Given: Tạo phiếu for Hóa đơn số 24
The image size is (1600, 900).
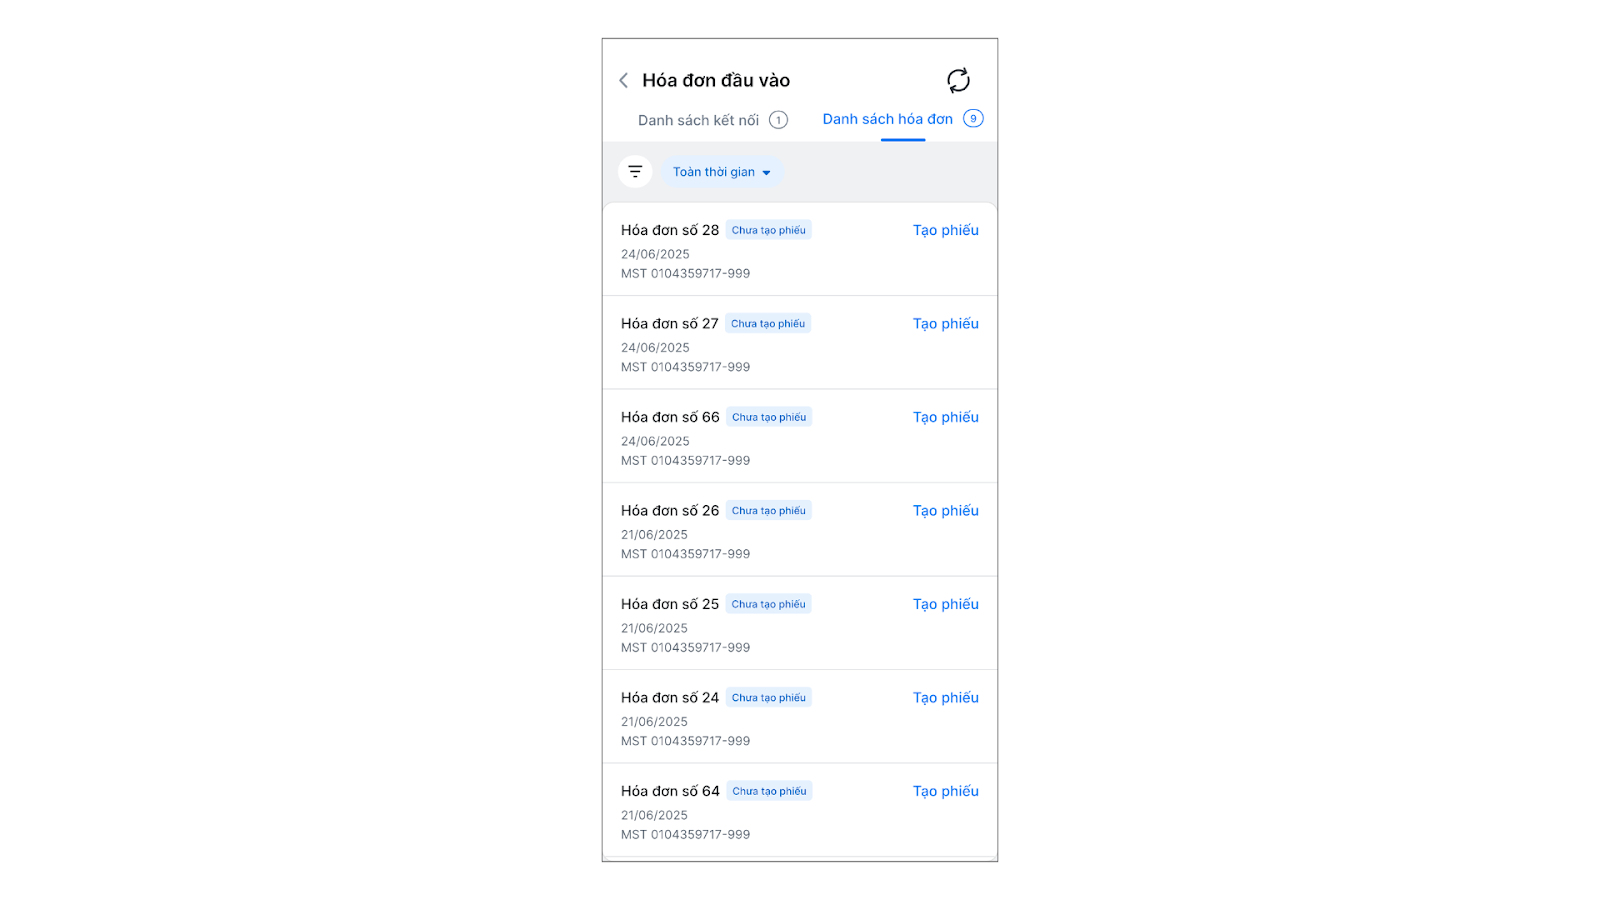Looking at the screenshot, I should click(x=945, y=698).
